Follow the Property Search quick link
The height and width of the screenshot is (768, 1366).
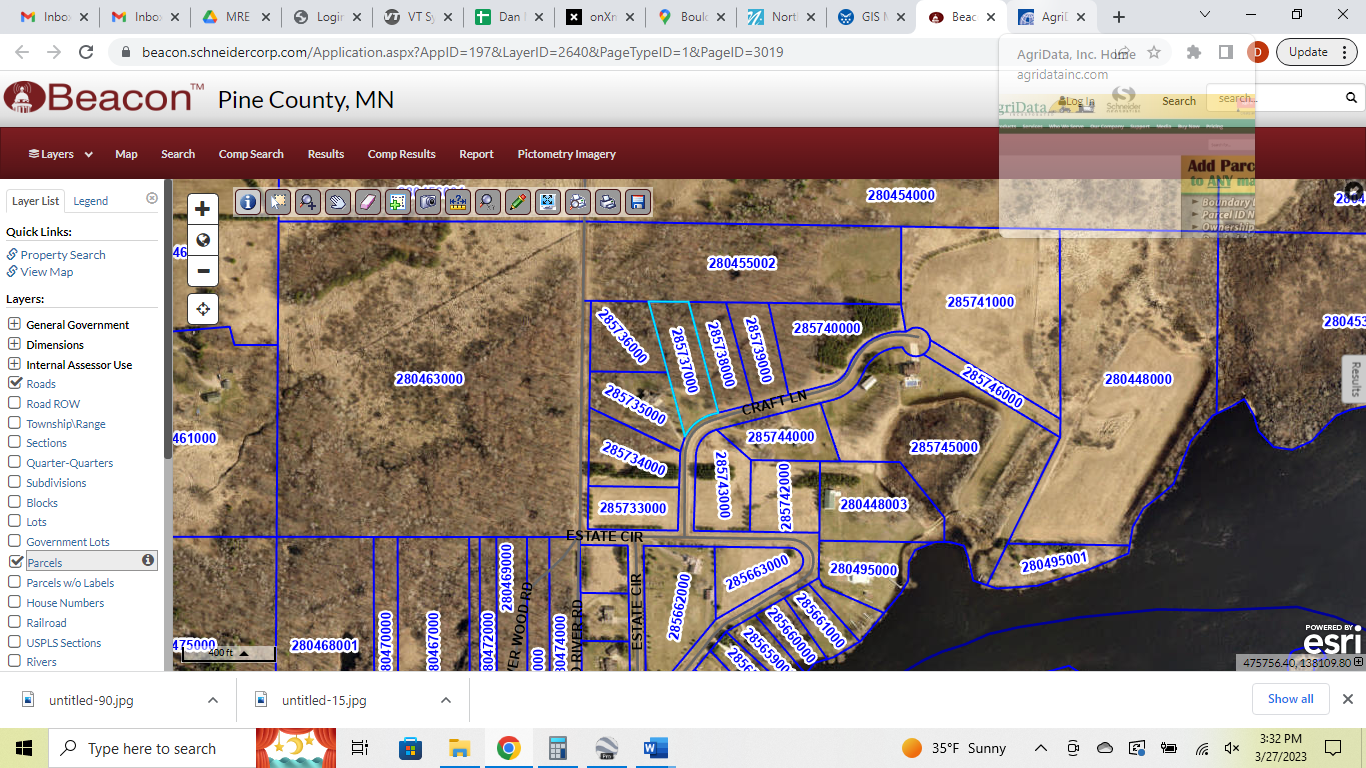[x=62, y=255]
